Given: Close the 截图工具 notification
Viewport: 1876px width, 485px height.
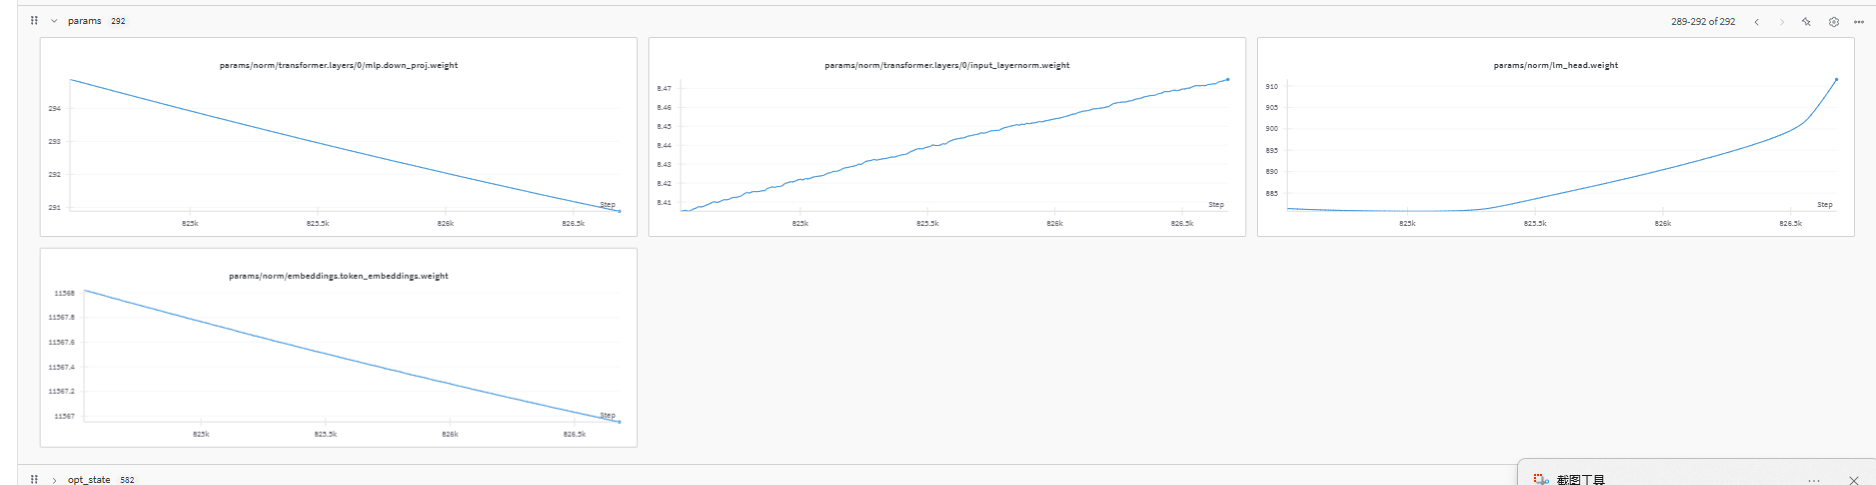Looking at the screenshot, I should coord(1854,481).
